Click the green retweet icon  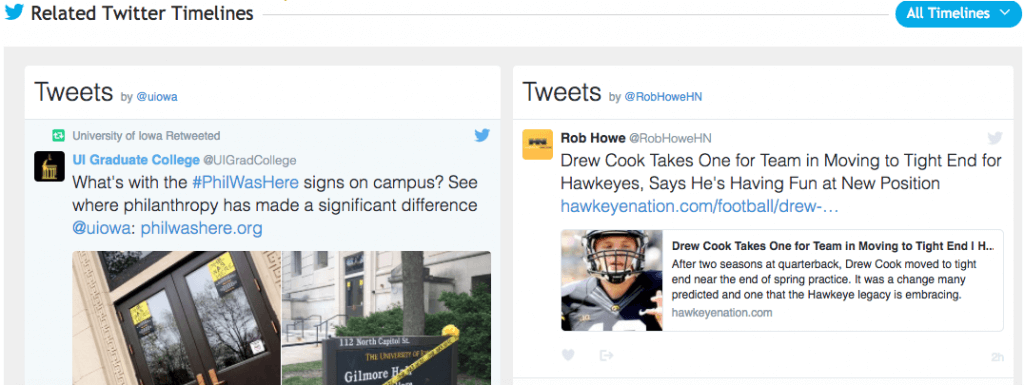pyautogui.click(x=59, y=136)
